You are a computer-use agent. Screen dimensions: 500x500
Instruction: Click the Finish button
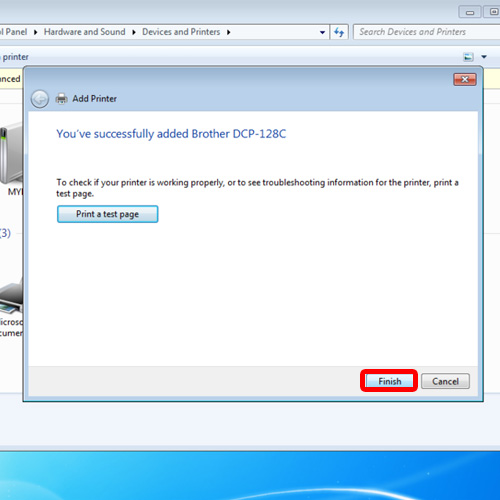389,381
